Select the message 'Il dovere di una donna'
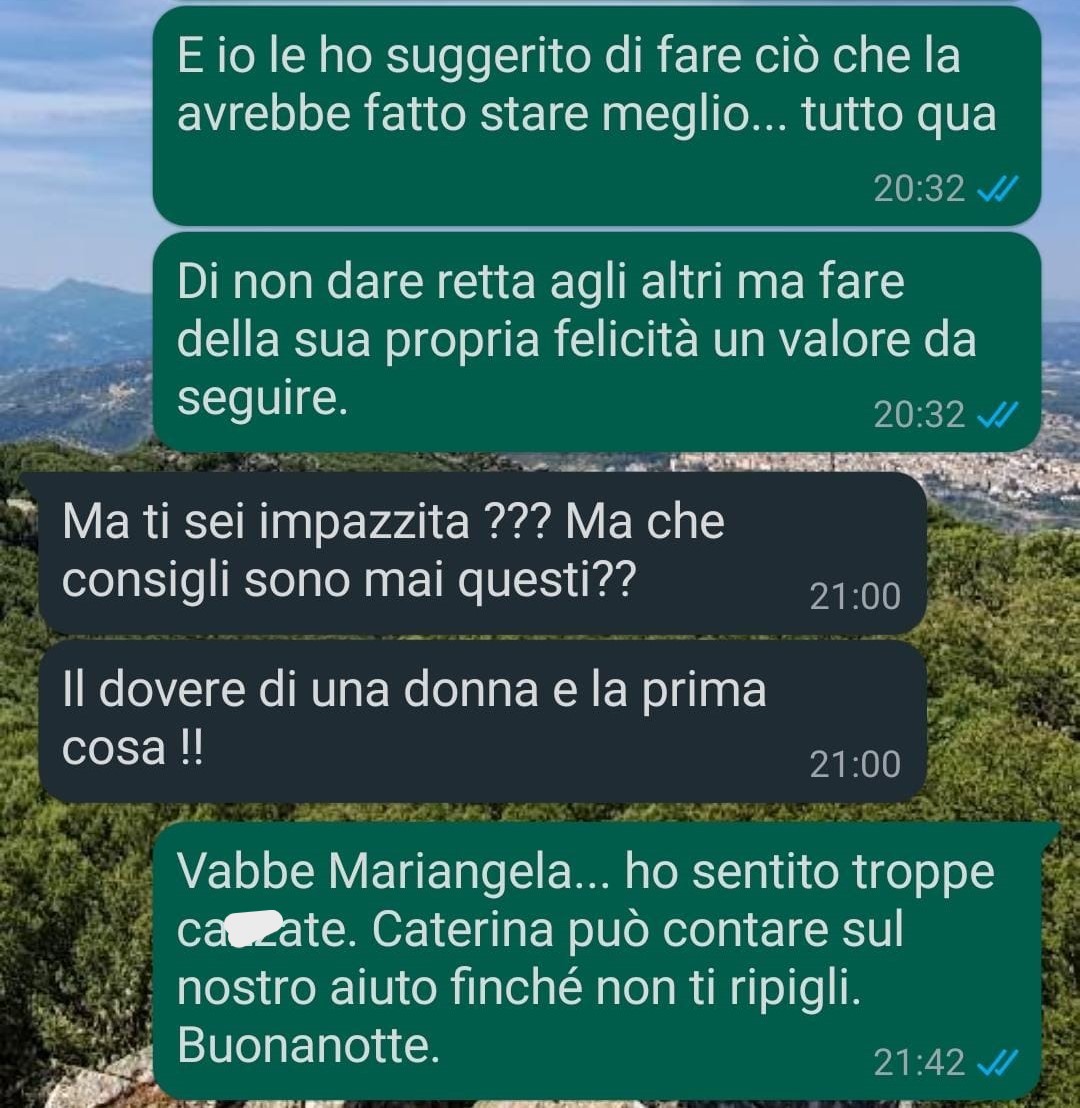The image size is (1080, 1108). (482, 721)
